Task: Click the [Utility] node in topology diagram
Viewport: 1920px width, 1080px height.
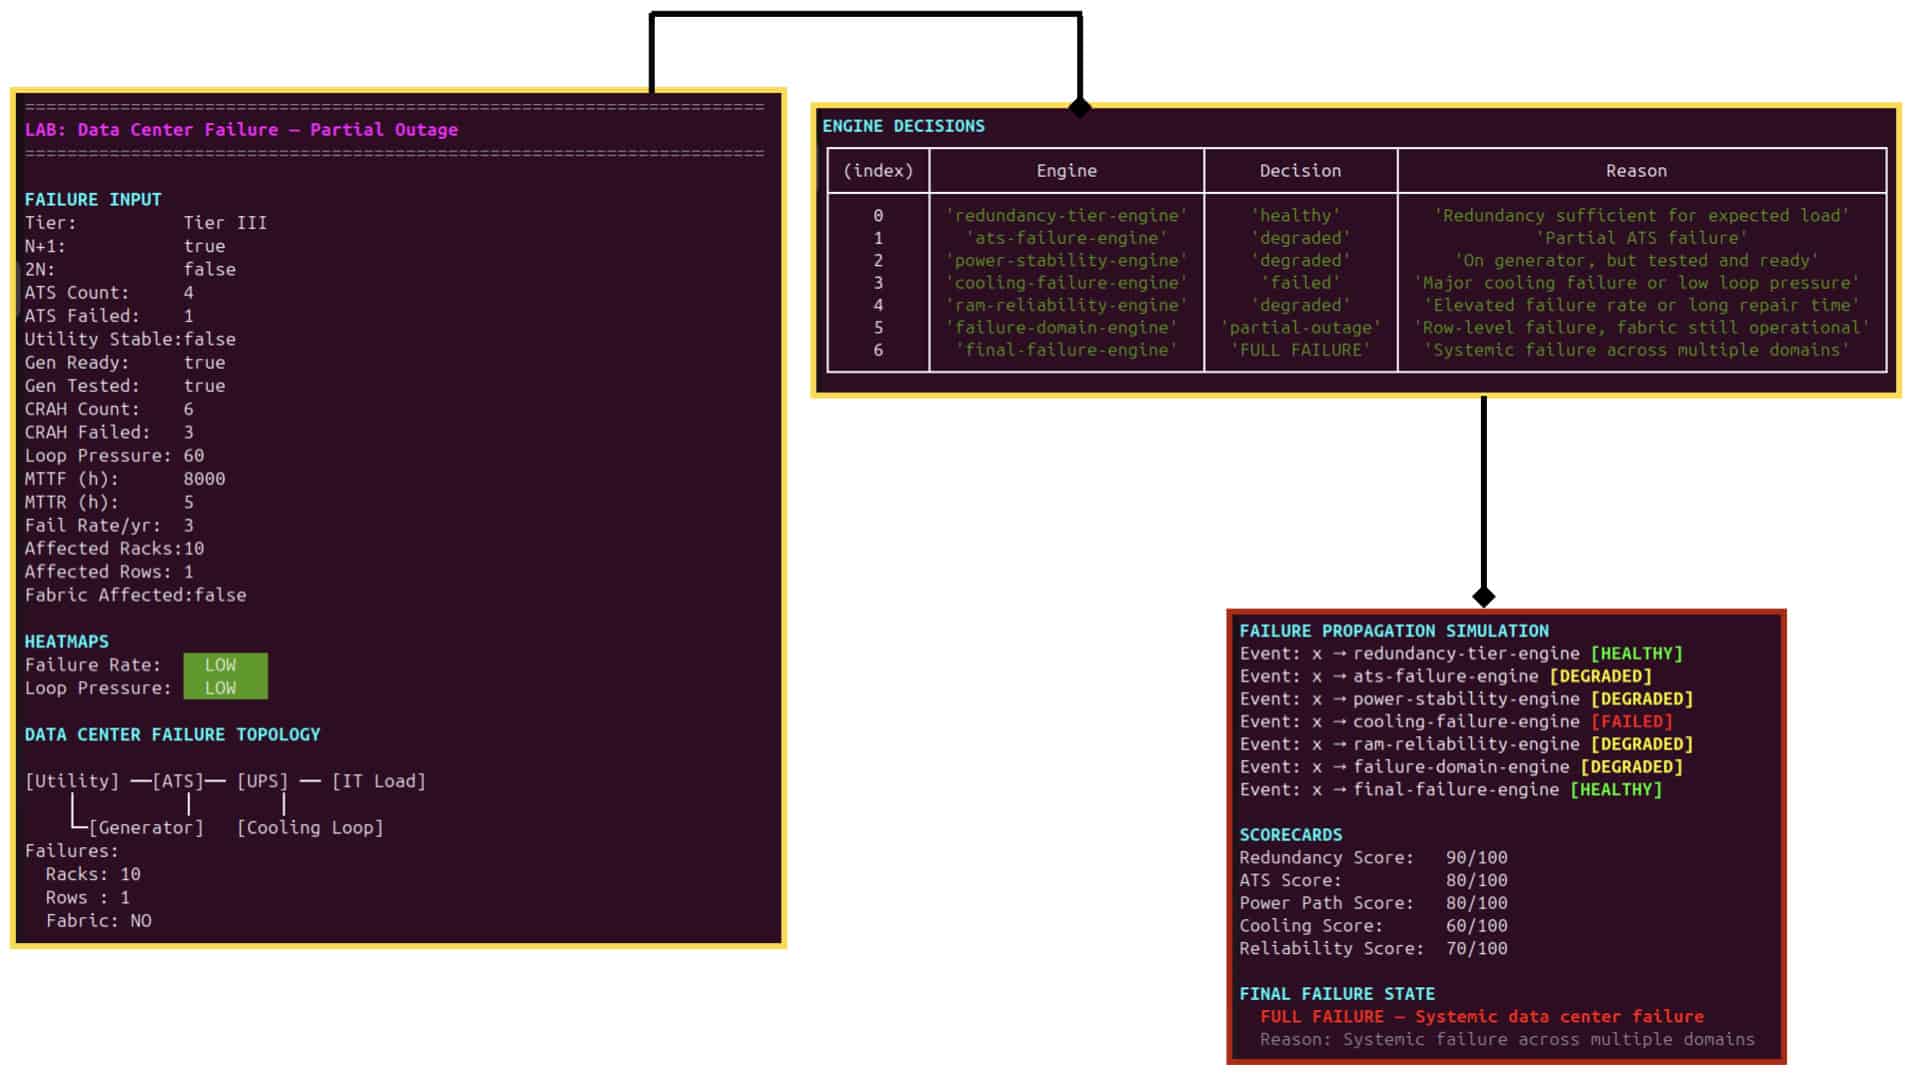Action: (72, 781)
